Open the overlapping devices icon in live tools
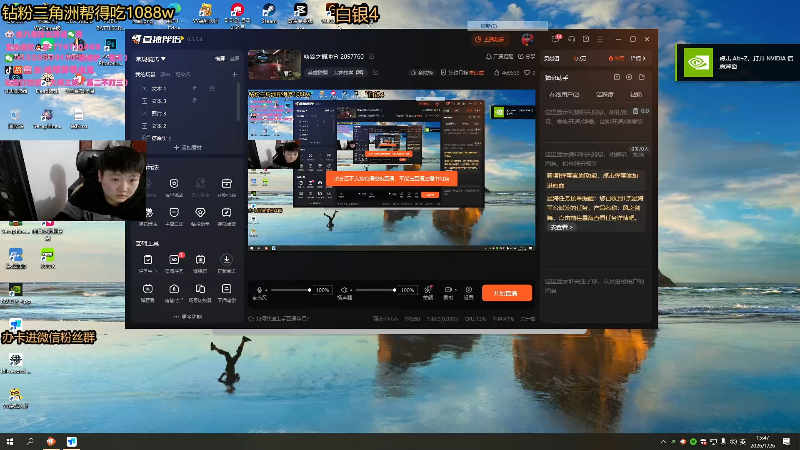Image resolution: width=800 pixels, height=450 pixels. (200, 289)
